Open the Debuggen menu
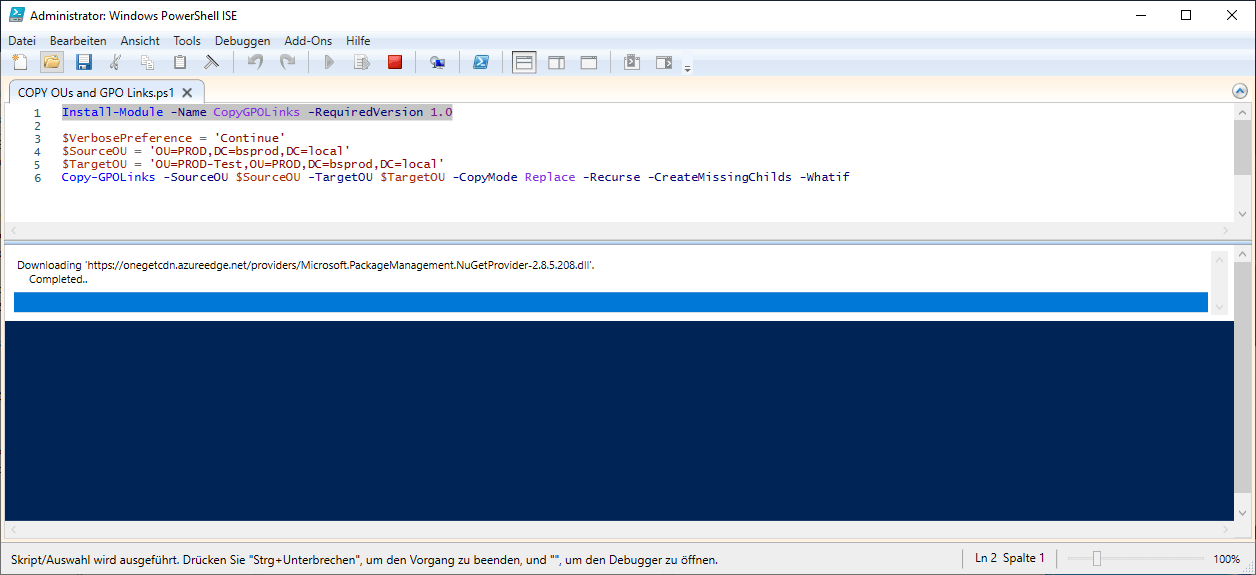This screenshot has width=1256, height=575. pyautogui.click(x=242, y=41)
